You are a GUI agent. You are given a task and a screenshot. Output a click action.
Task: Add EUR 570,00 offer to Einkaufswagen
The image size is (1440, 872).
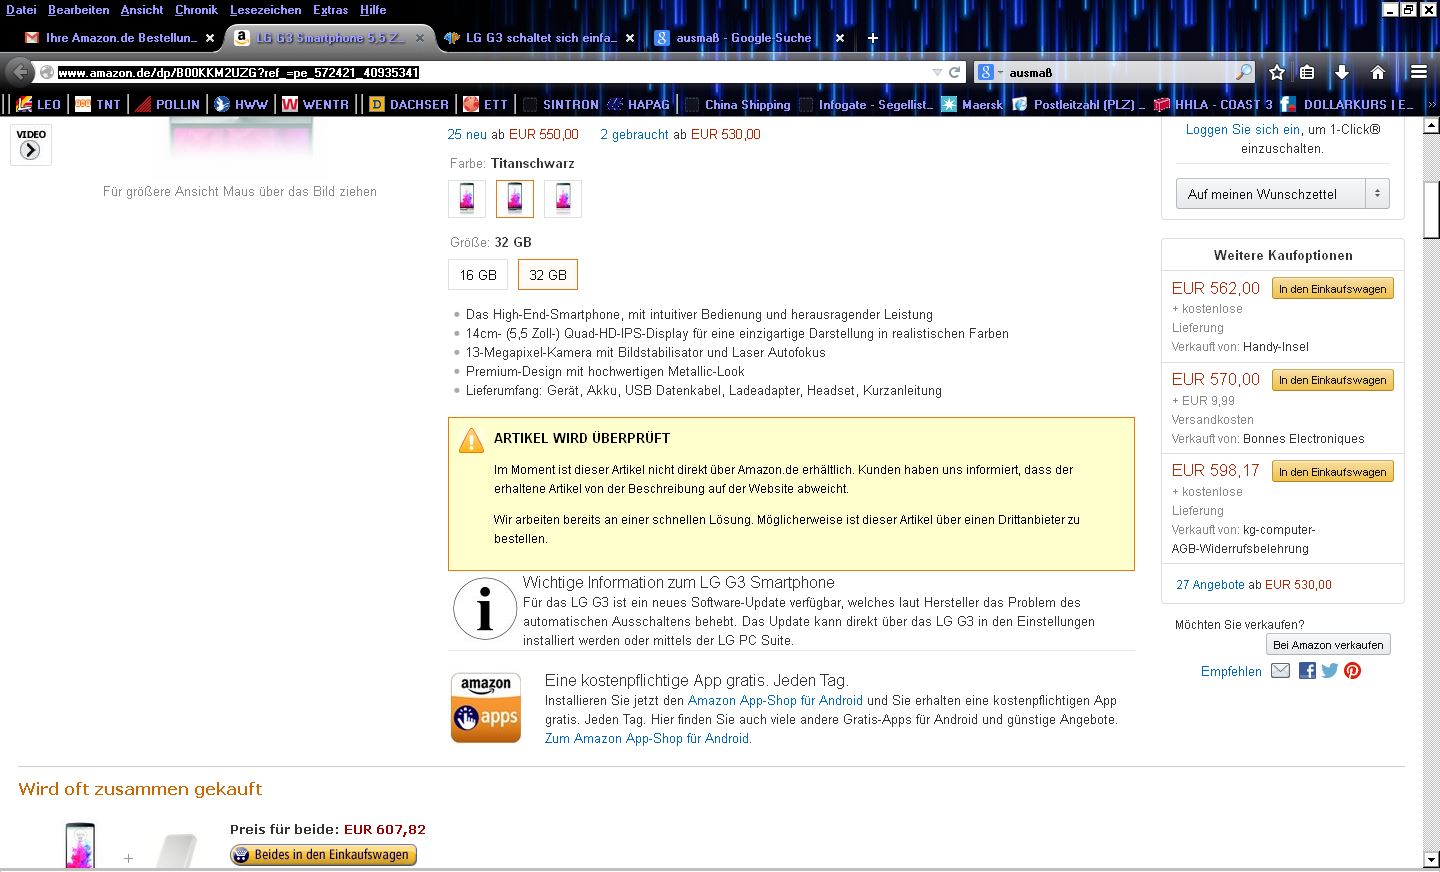(x=1332, y=380)
